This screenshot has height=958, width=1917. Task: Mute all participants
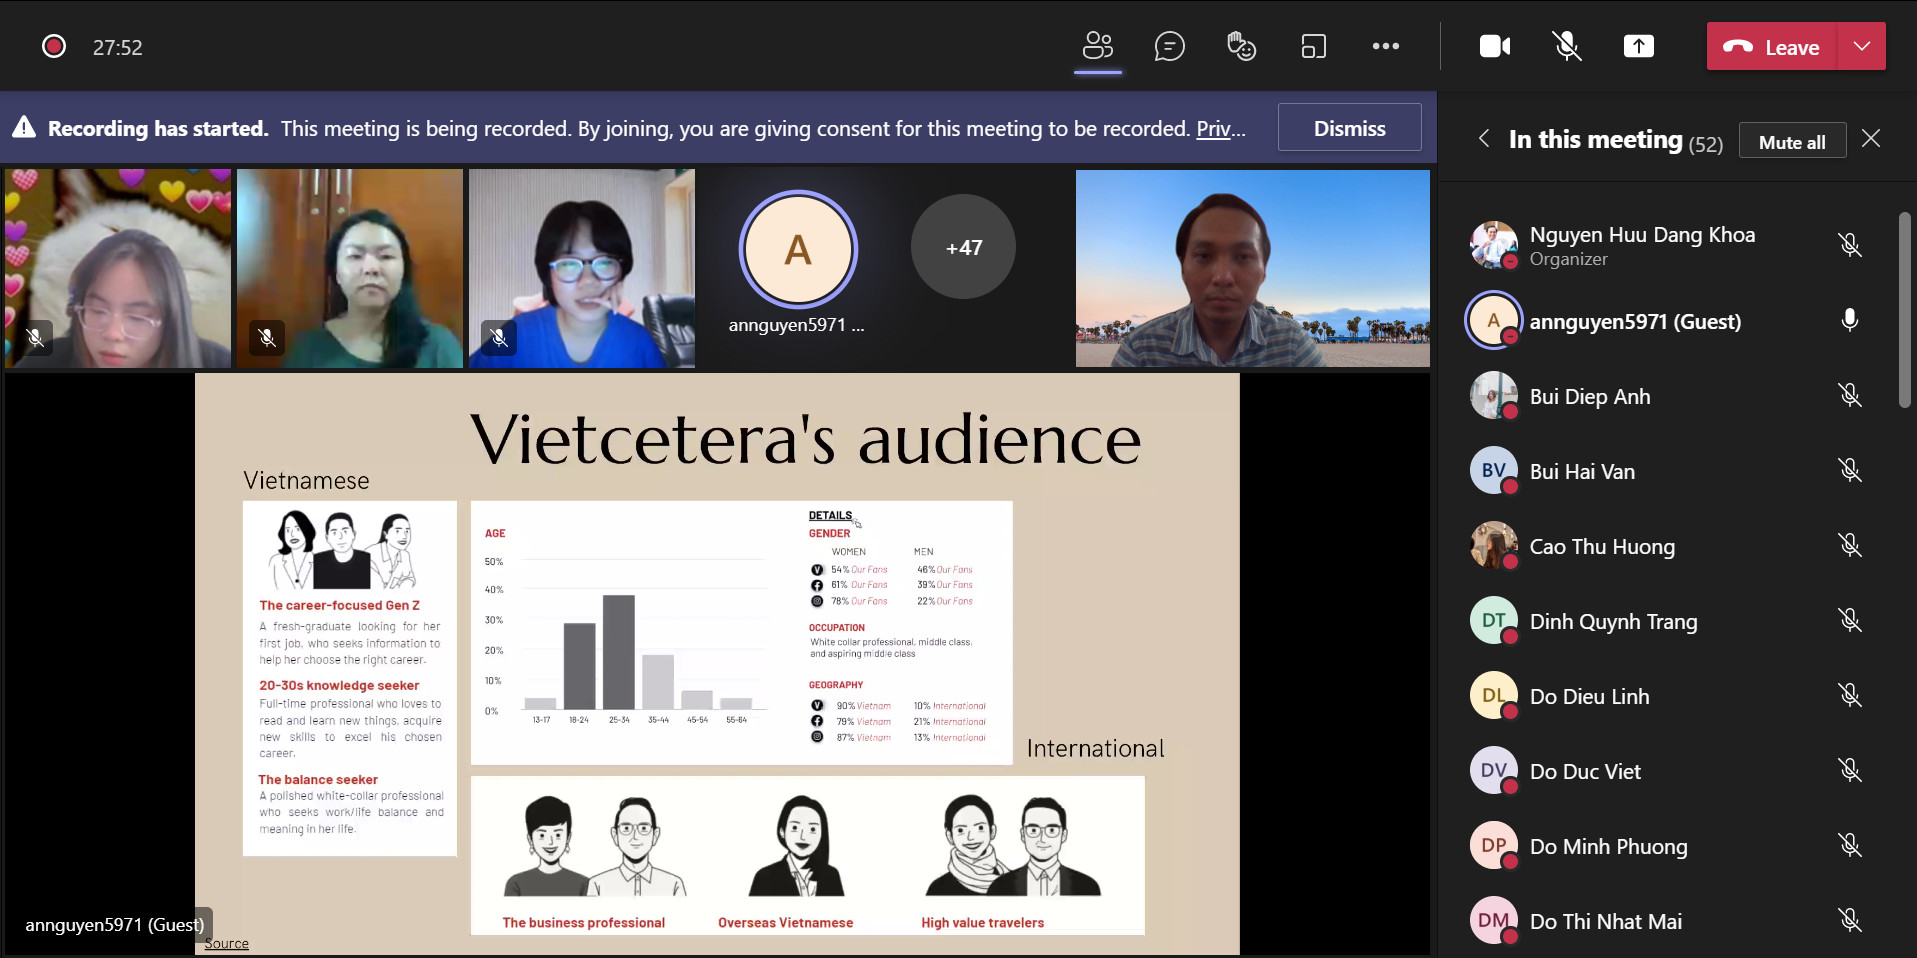[1792, 141]
